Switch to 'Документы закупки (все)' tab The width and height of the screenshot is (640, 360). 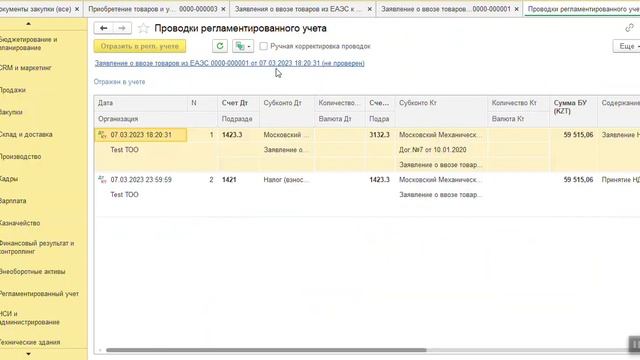click(x=36, y=9)
